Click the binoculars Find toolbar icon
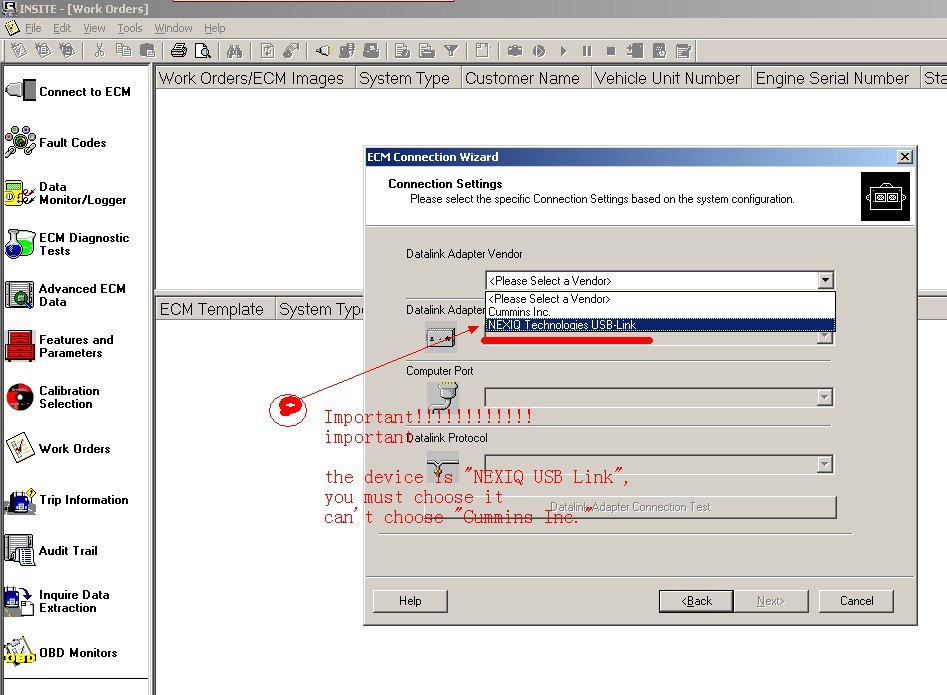This screenshot has height=695, width=947. click(x=235, y=50)
